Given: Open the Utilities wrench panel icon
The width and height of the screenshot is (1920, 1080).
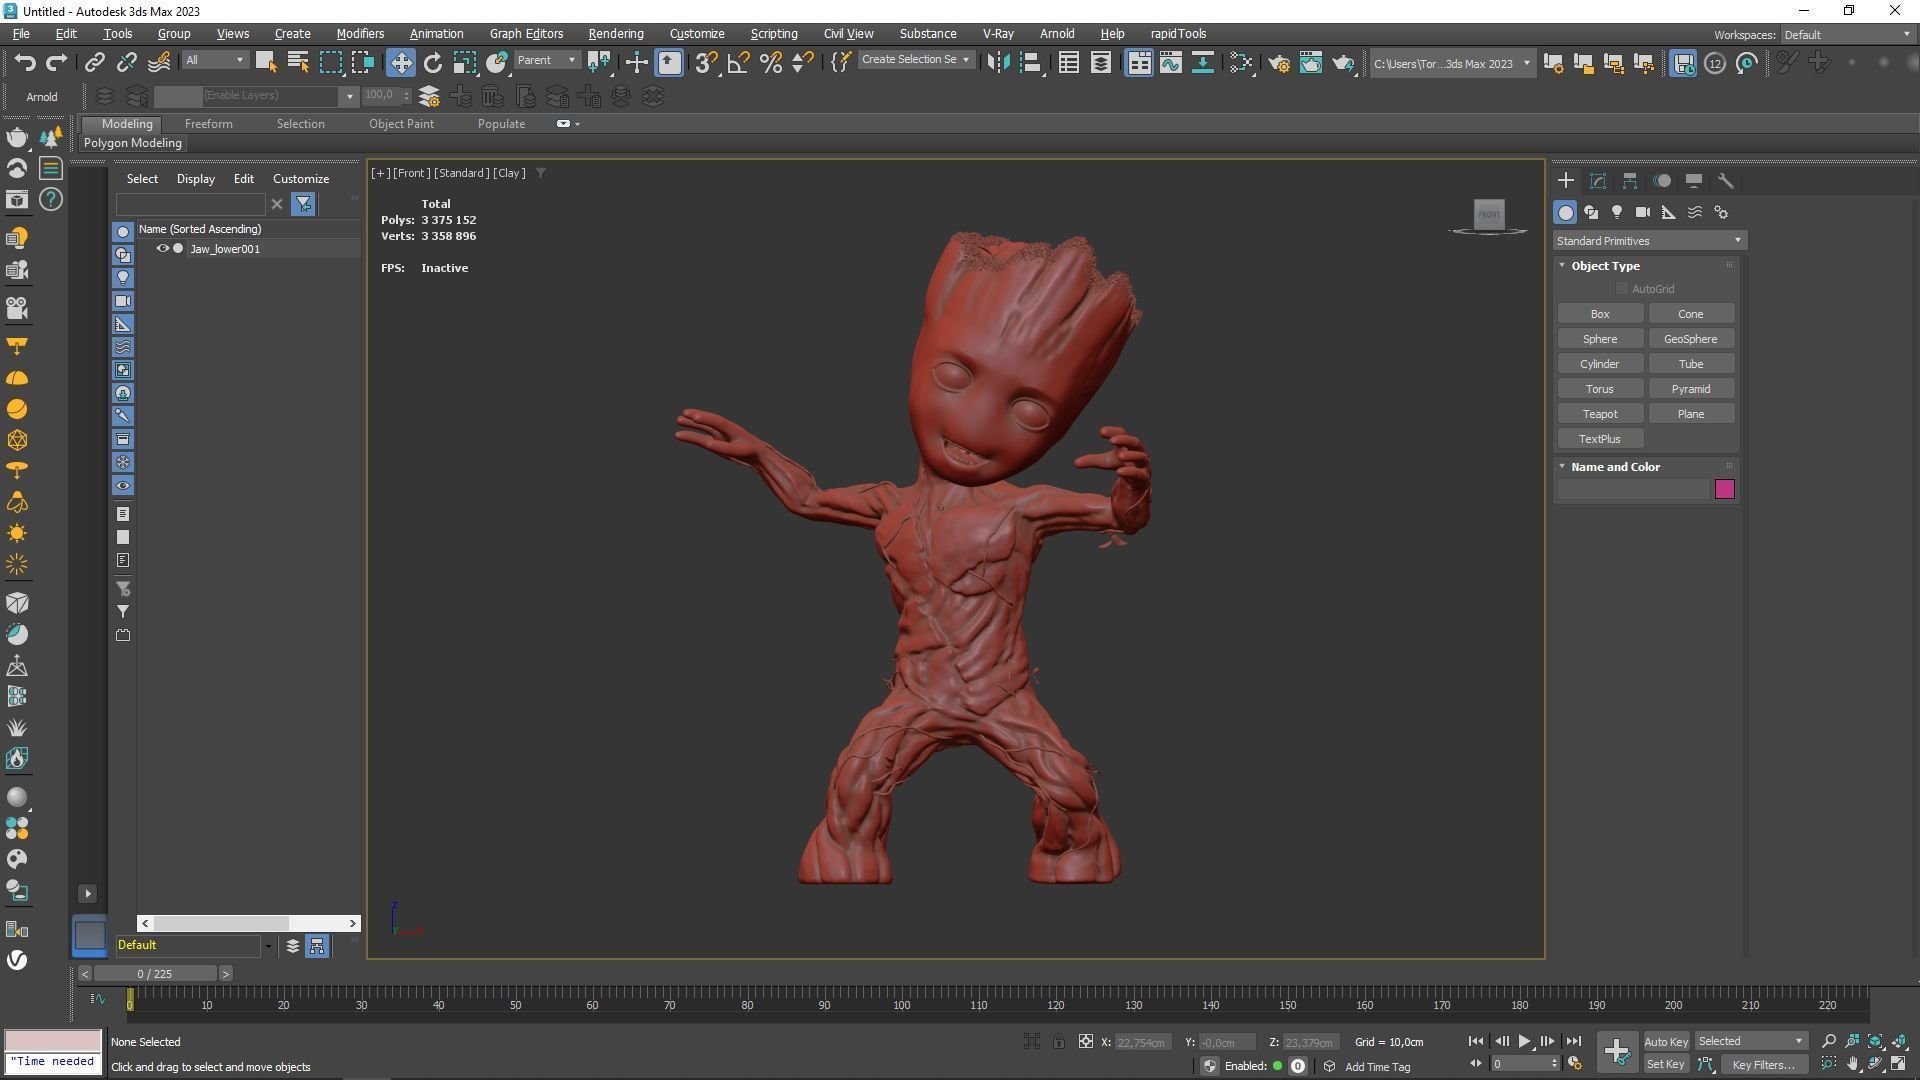Looking at the screenshot, I should (1726, 181).
